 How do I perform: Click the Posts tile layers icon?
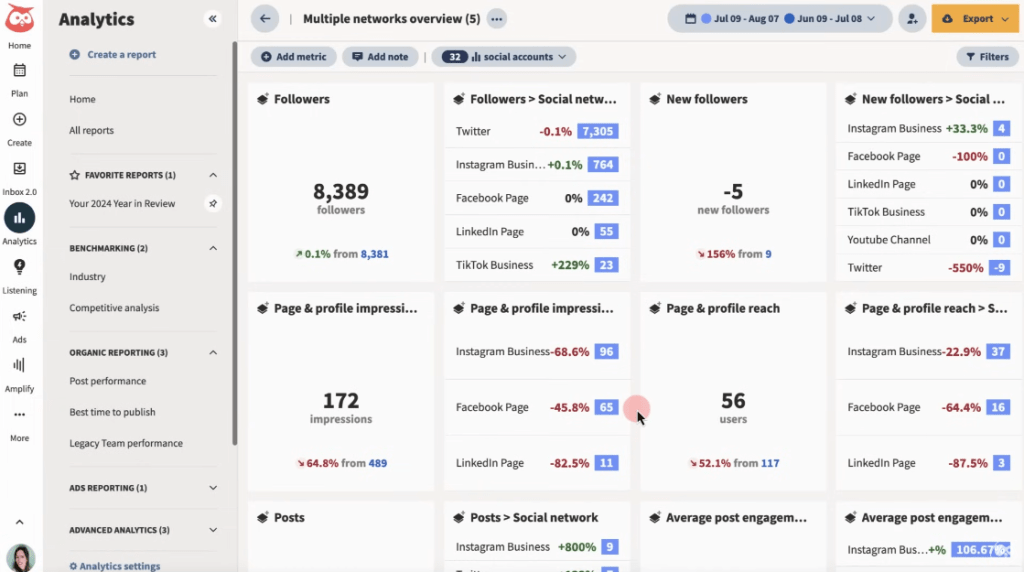point(263,517)
